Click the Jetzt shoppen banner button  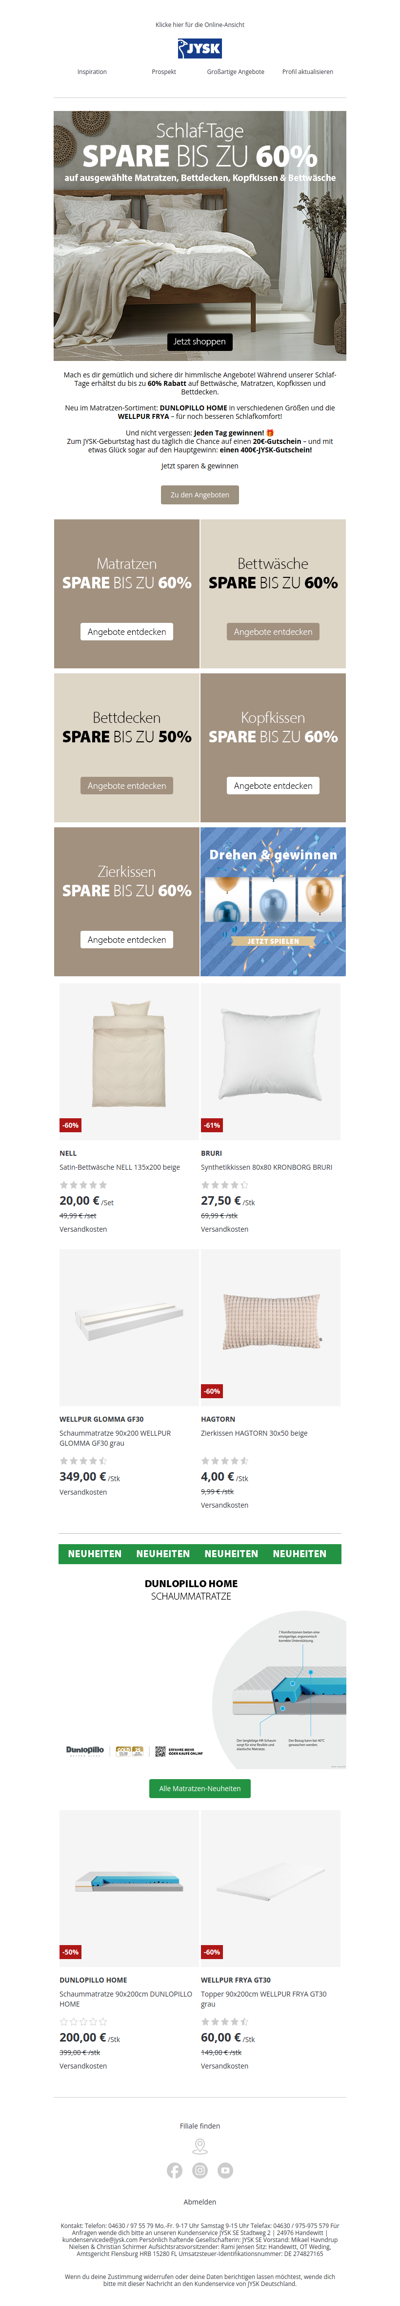(x=200, y=342)
